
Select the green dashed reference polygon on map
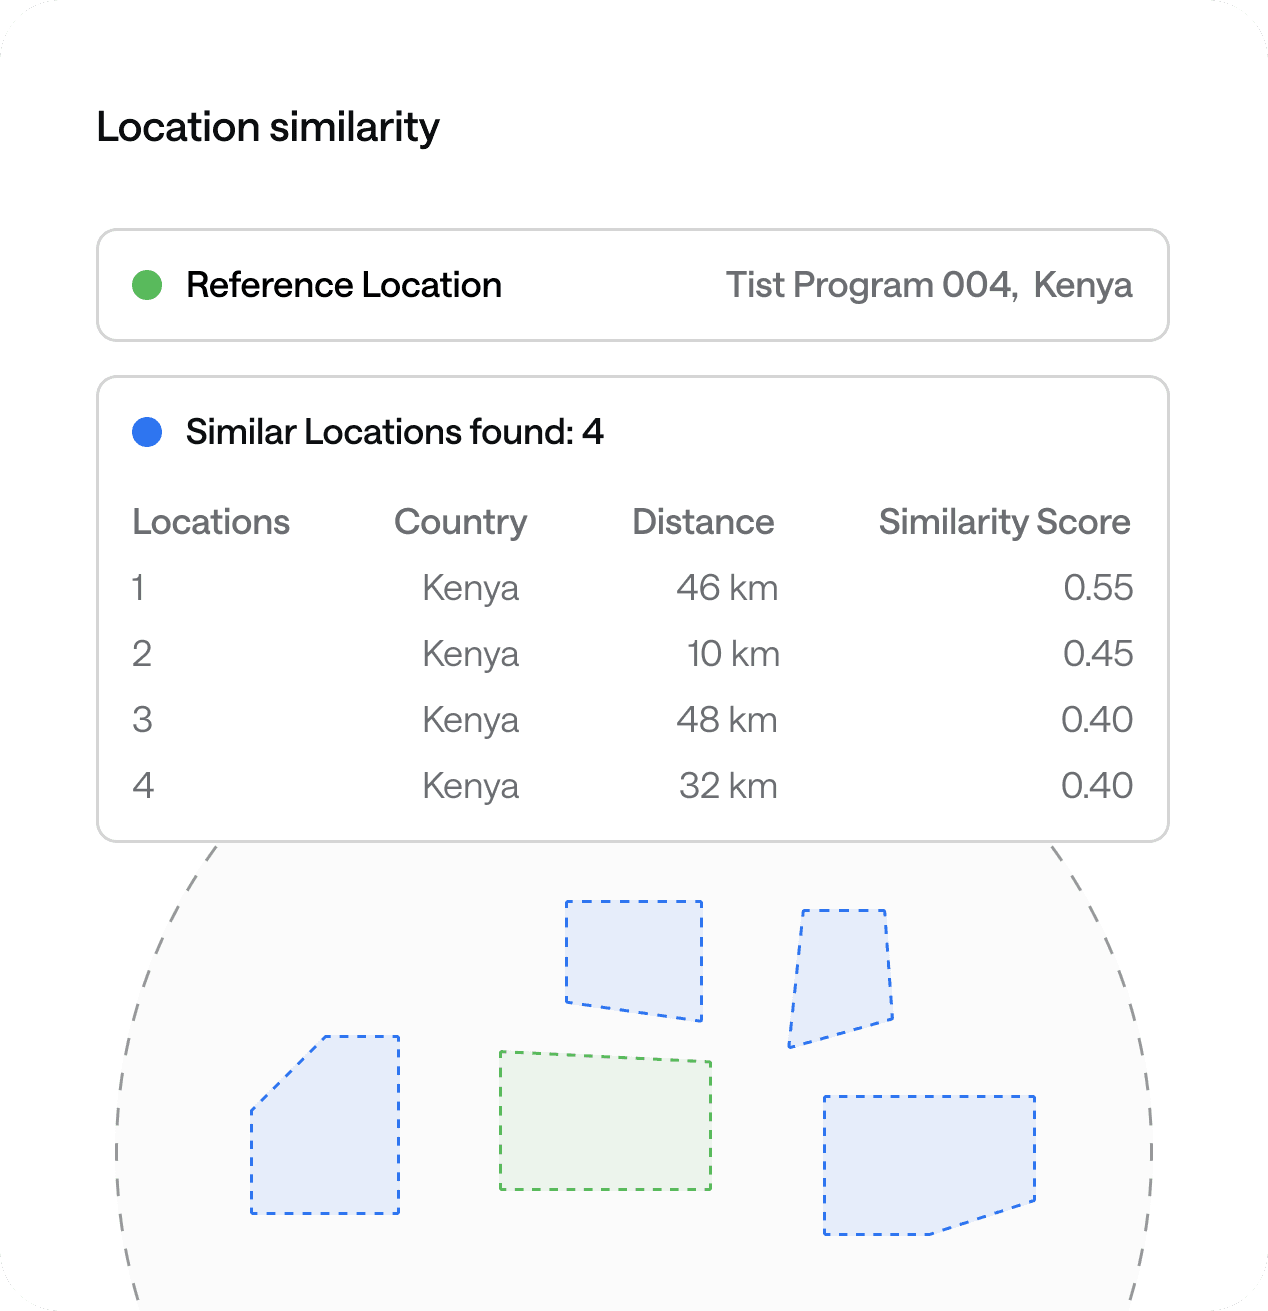click(x=605, y=1122)
